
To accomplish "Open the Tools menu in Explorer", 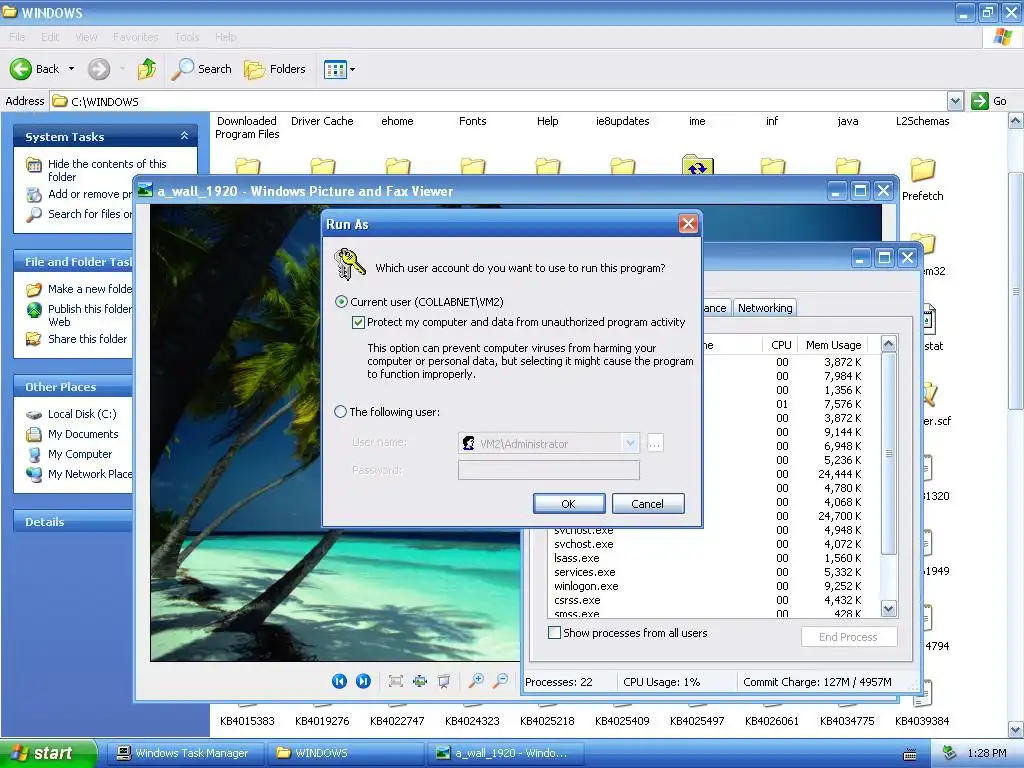I will (187, 37).
